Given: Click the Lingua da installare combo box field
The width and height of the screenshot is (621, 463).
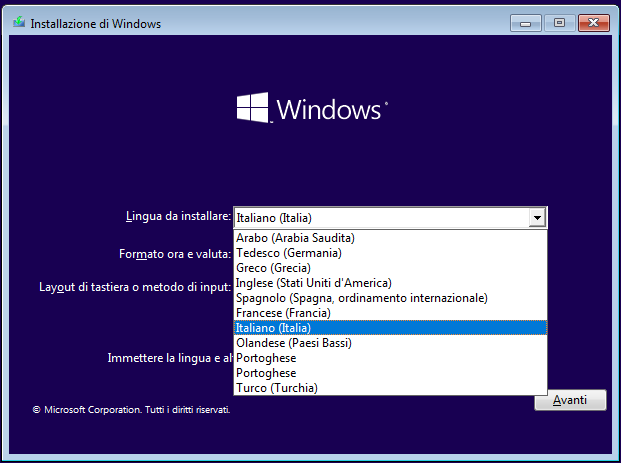Looking at the screenshot, I should click(x=390, y=218).
